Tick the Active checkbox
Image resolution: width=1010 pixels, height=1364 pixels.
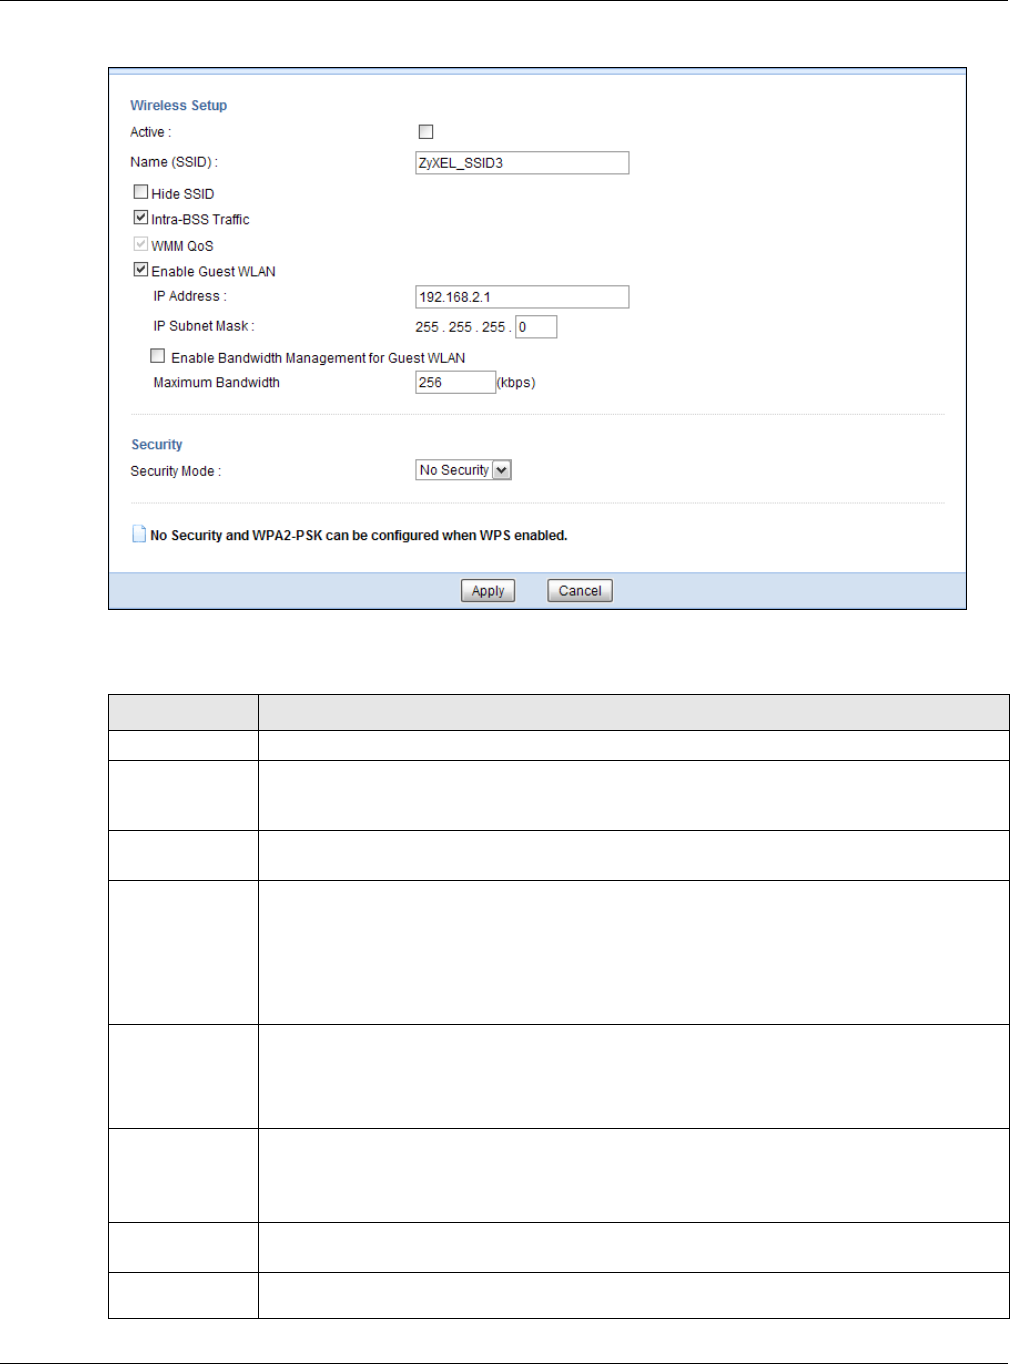click(426, 132)
